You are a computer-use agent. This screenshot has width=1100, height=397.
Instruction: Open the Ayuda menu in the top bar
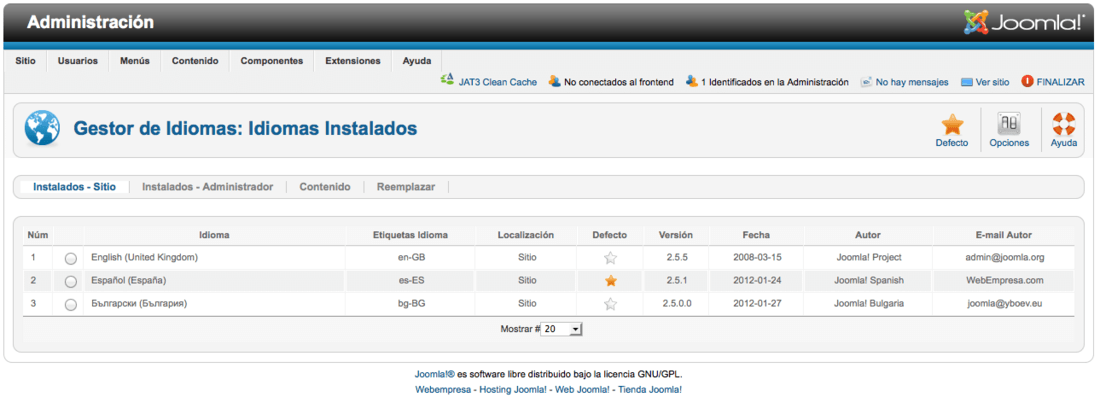[417, 61]
